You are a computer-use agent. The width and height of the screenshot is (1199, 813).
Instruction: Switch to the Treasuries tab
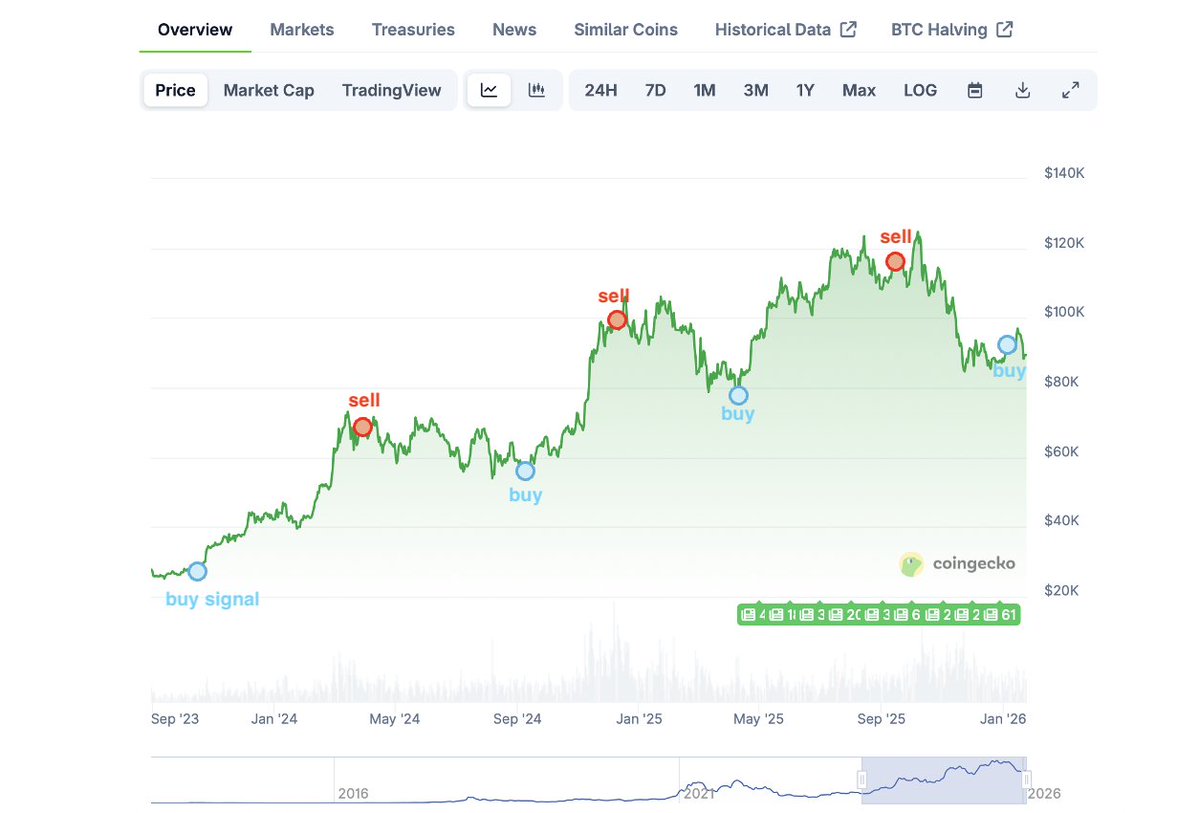coord(413,30)
